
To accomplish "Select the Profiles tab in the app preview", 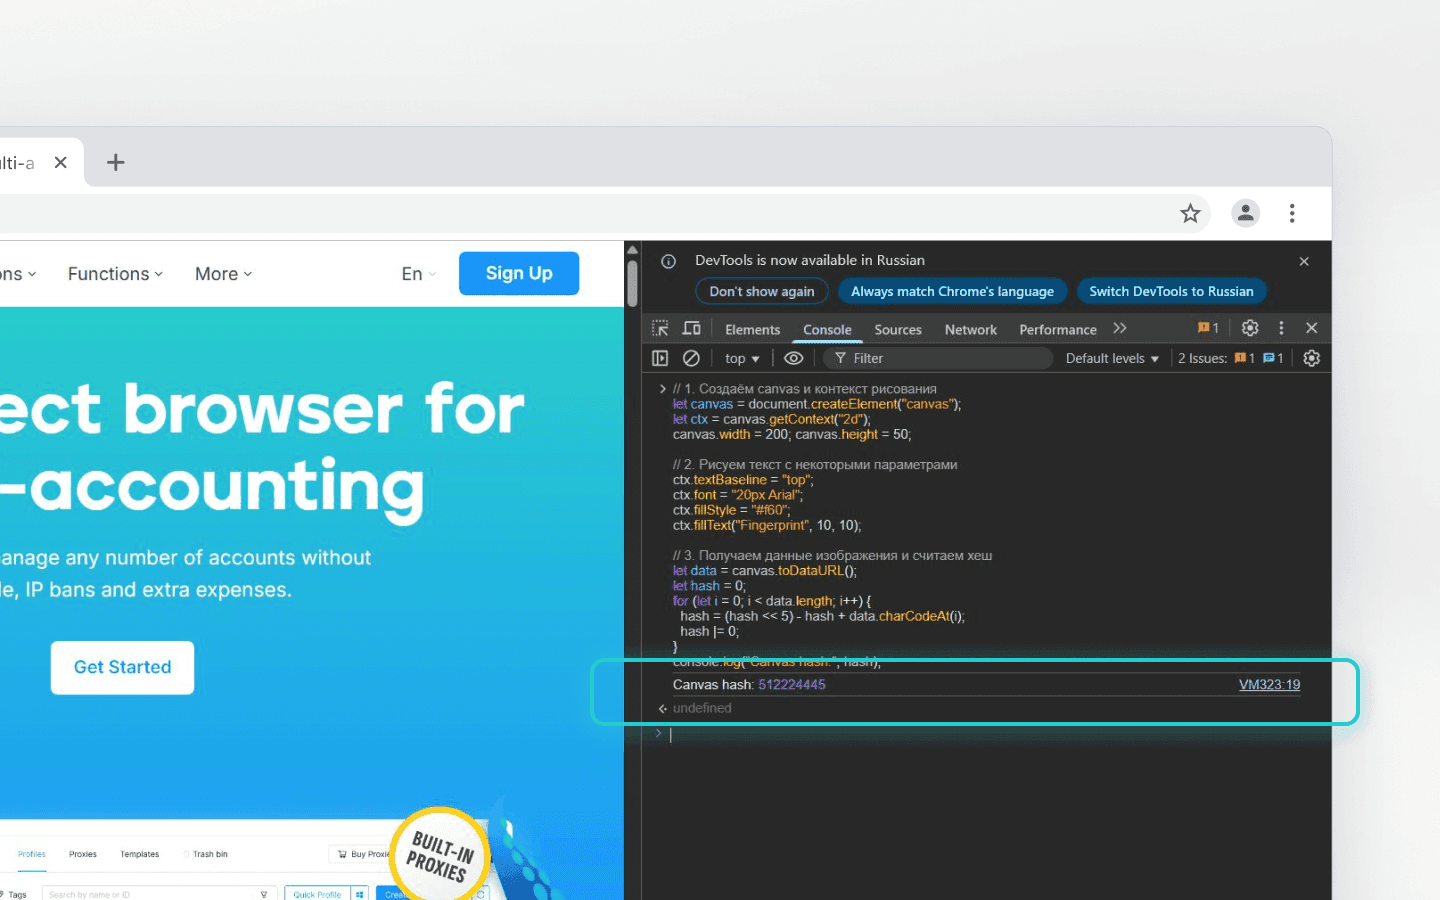I will click(x=32, y=854).
